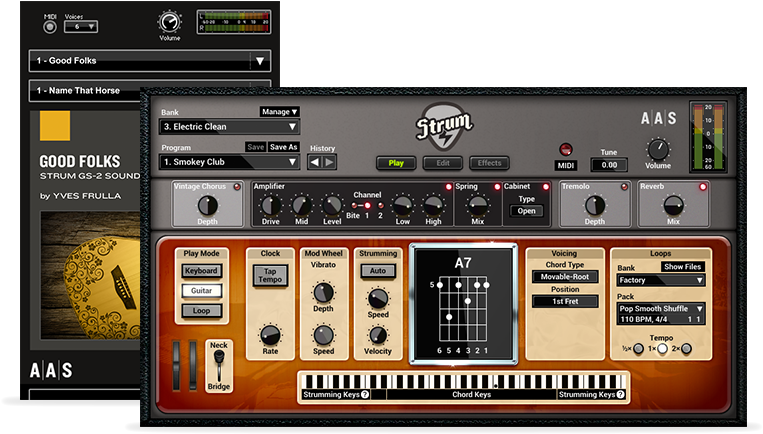Open the Program dropdown showing Smokey Club

pyautogui.click(x=229, y=162)
